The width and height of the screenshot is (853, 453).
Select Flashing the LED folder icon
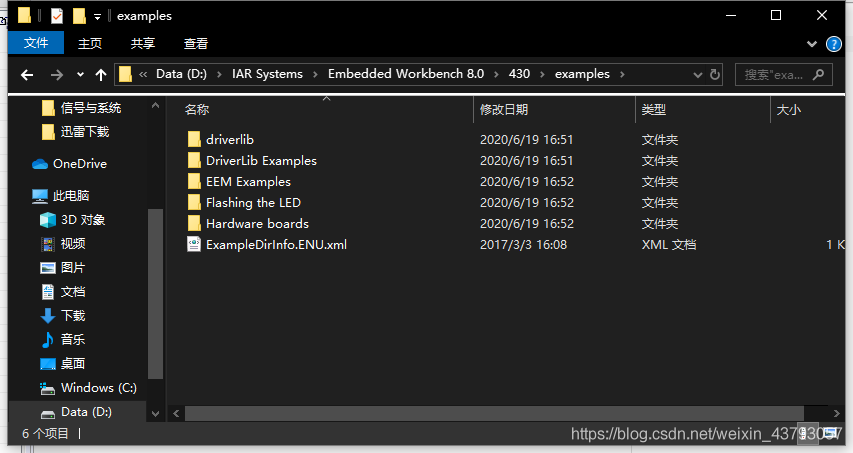point(194,203)
